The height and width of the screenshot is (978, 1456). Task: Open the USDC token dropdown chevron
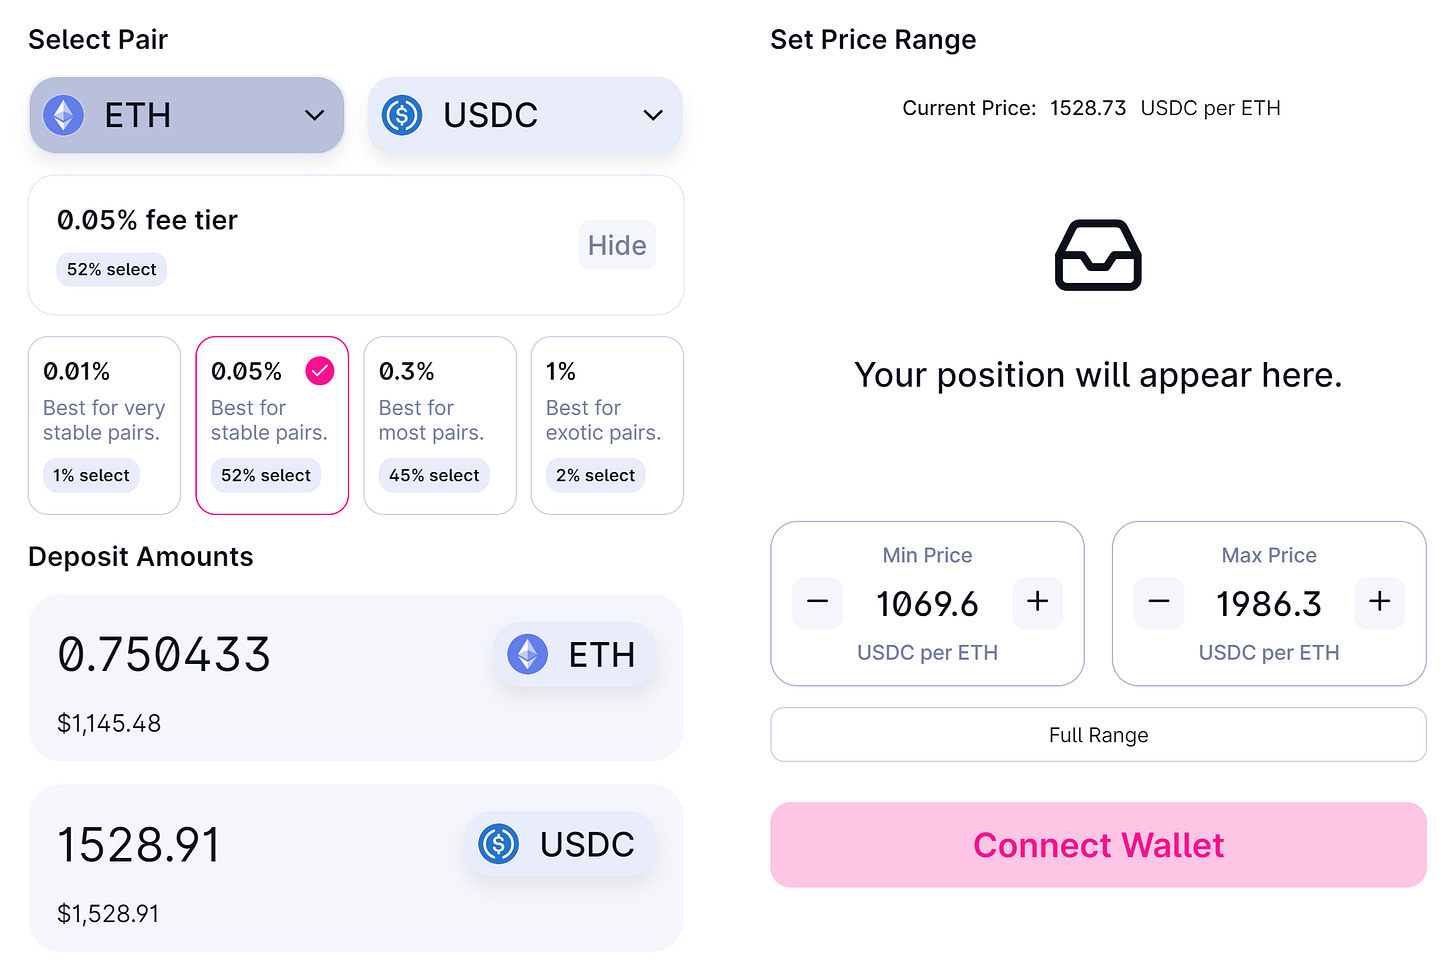point(653,116)
